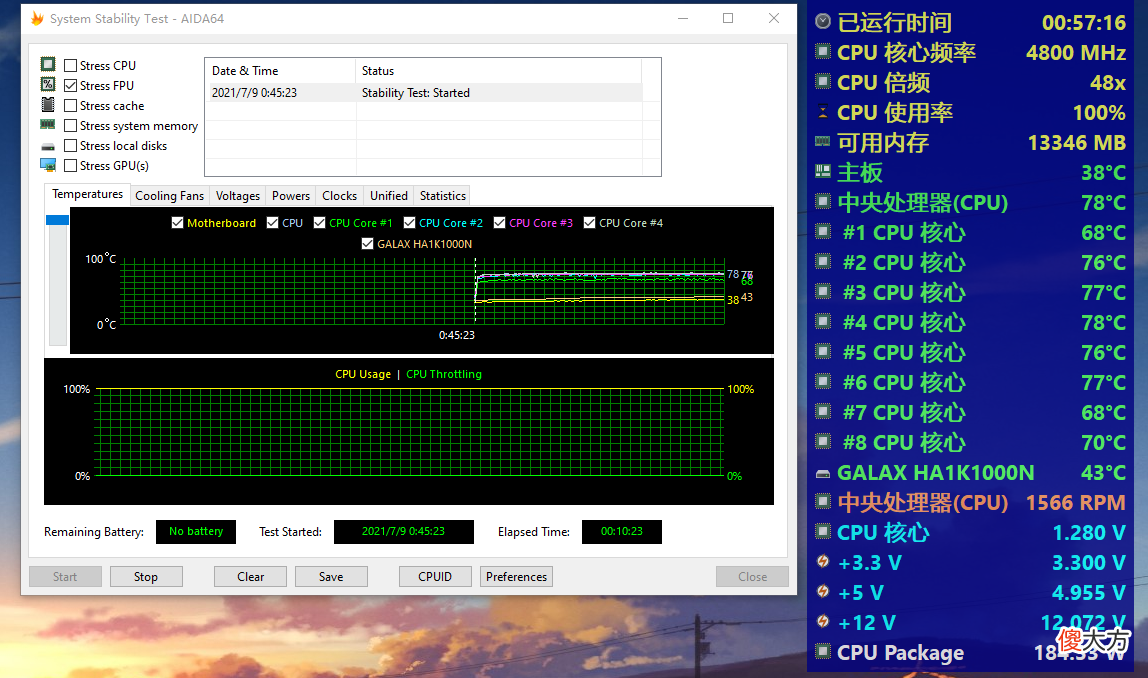Image resolution: width=1148 pixels, height=678 pixels.
Task: Toggle the GALAX HA1K1000N graph checkbox
Action: click(368, 244)
